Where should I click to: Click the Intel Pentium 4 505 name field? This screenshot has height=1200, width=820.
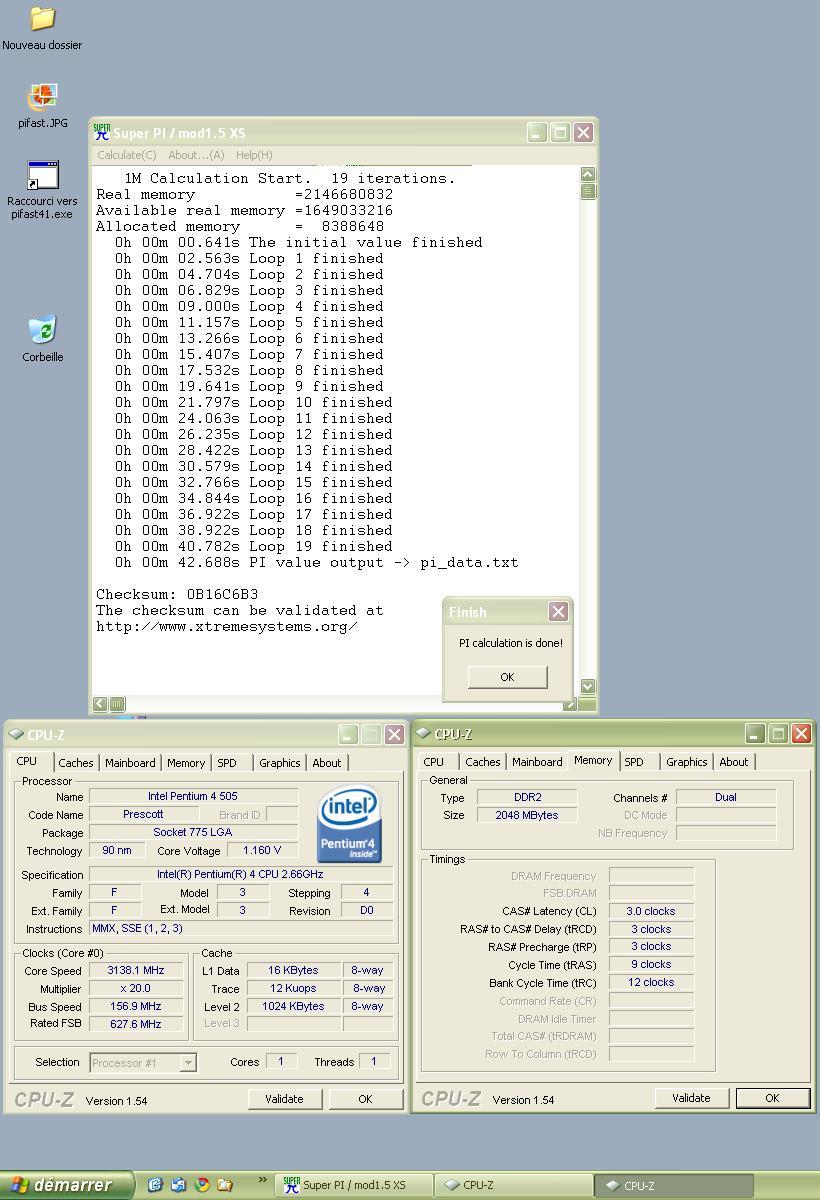tap(193, 797)
